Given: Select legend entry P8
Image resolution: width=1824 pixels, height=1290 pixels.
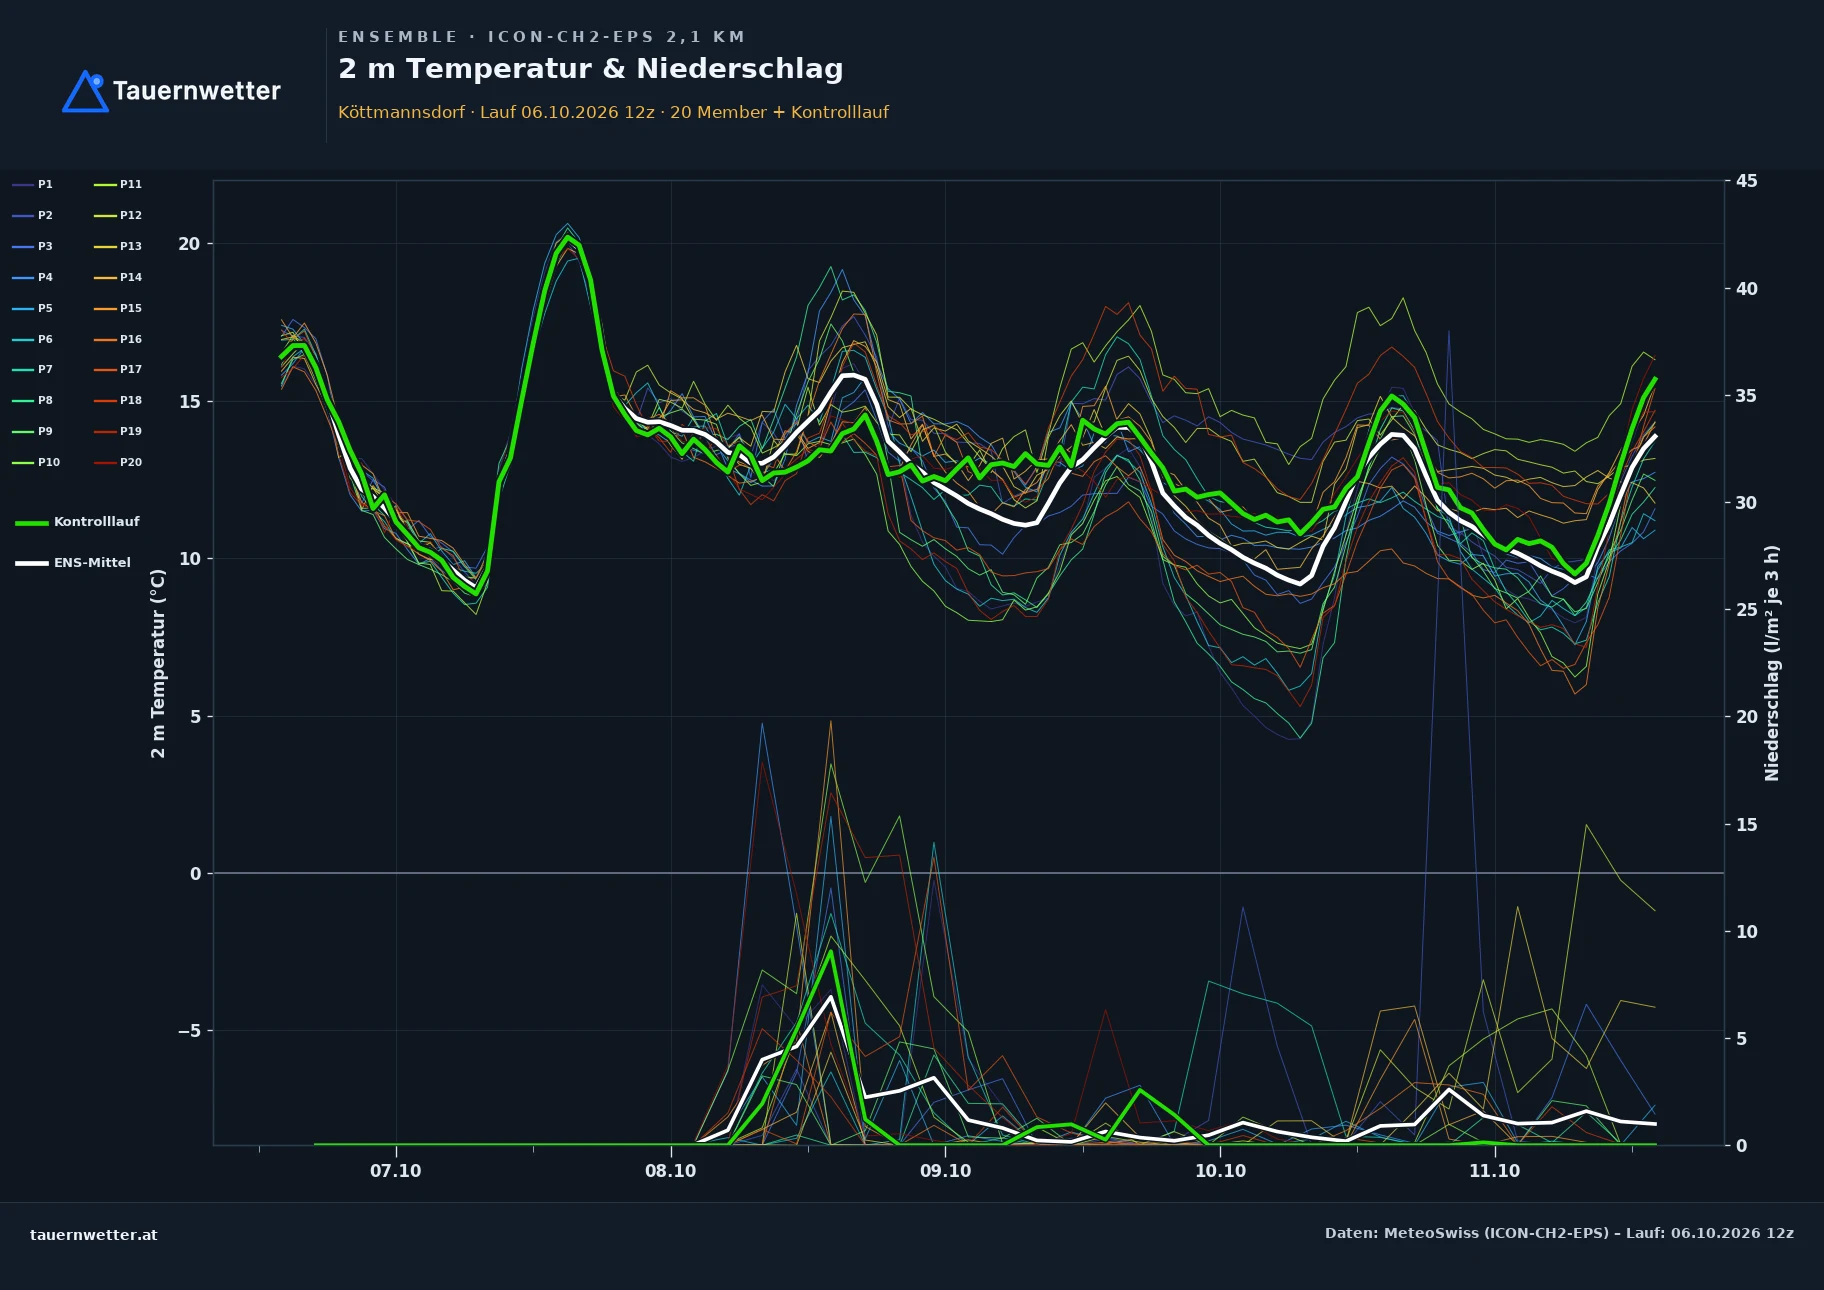Looking at the screenshot, I should (x=32, y=400).
